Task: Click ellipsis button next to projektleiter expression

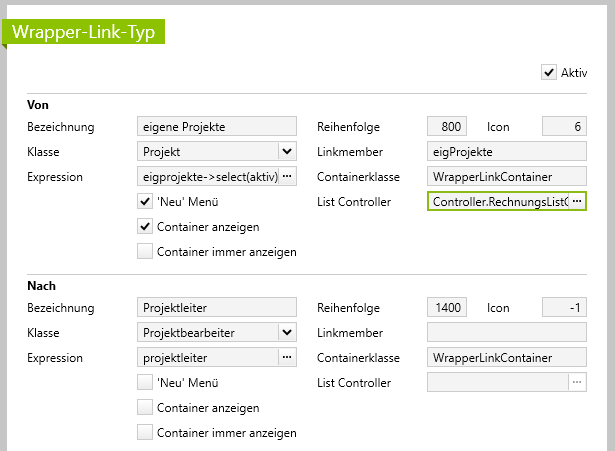Action: click(287, 357)
